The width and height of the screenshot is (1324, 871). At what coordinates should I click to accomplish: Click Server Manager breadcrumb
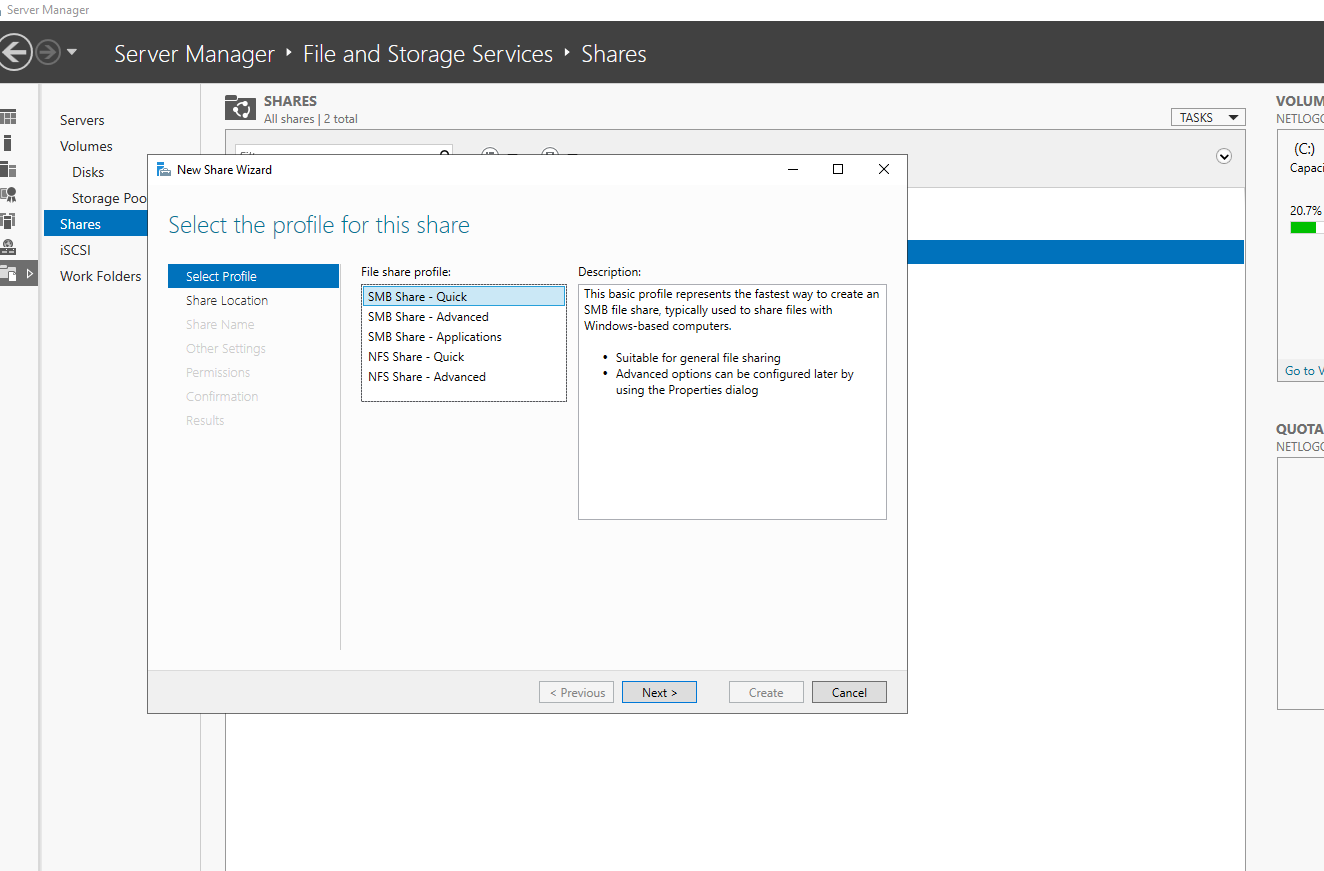click(x=194, y=54)
